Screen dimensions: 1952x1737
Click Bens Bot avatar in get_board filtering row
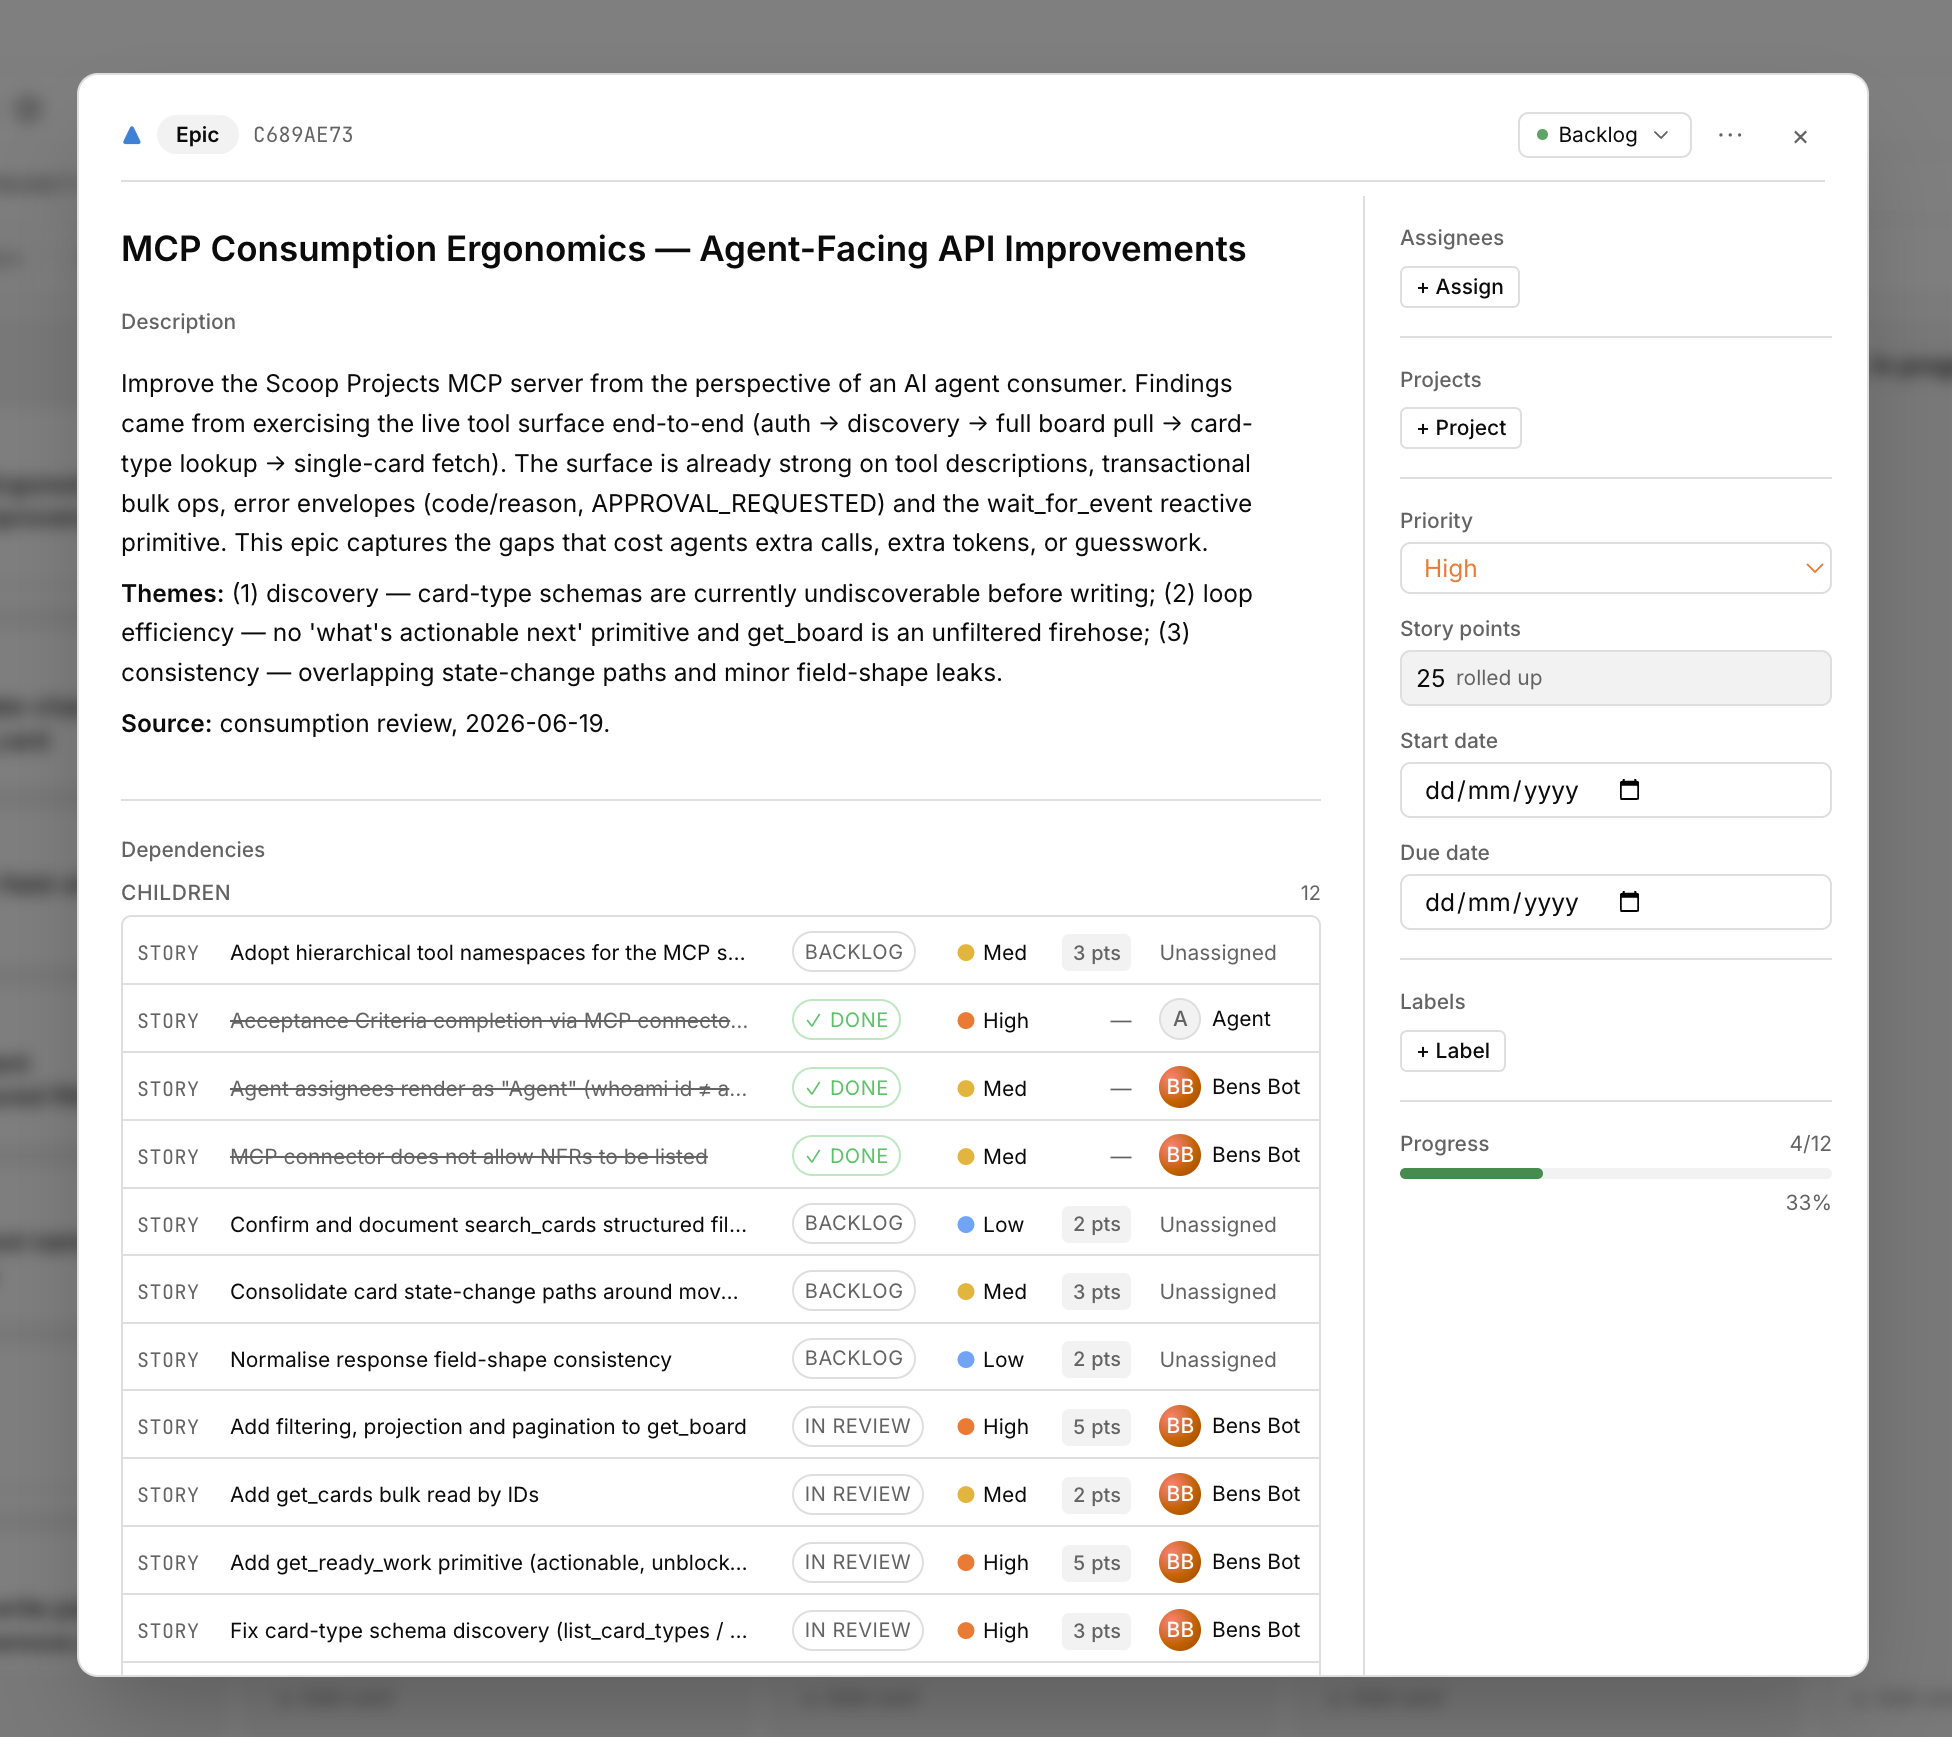(x=1180, y=1426)
